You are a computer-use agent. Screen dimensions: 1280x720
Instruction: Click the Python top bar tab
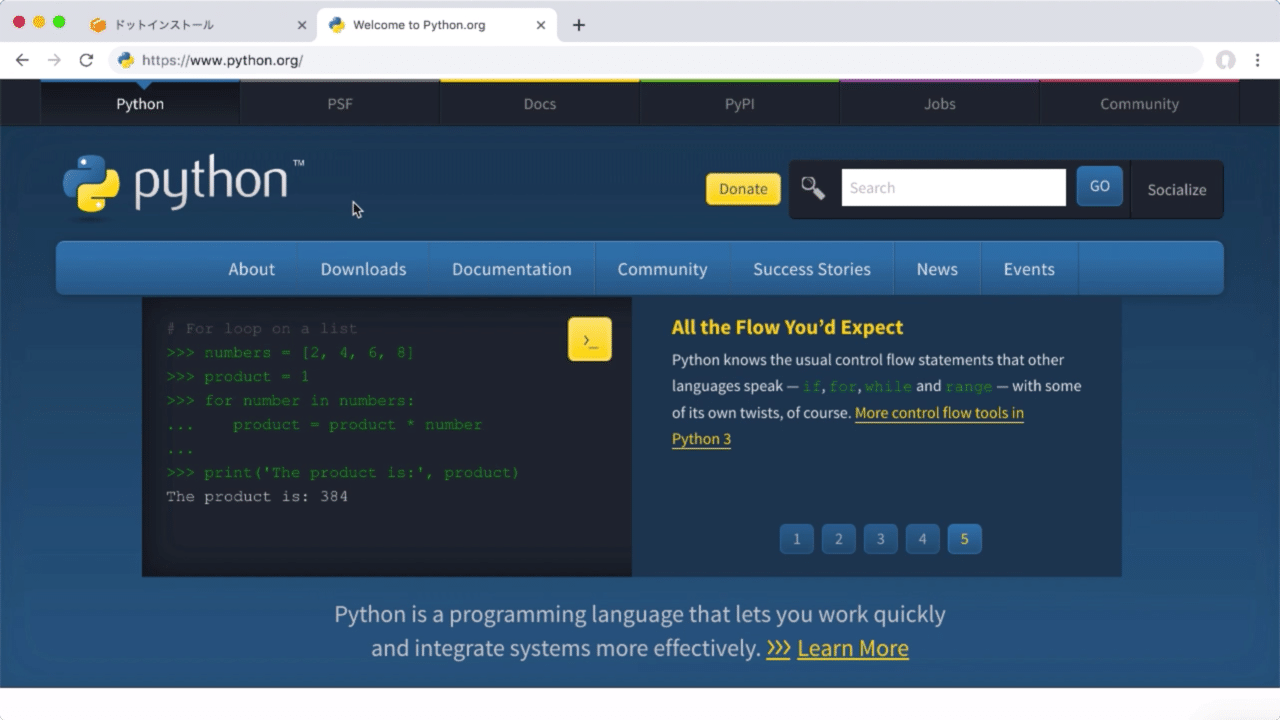pyautogui.click(x=140, y=104)
